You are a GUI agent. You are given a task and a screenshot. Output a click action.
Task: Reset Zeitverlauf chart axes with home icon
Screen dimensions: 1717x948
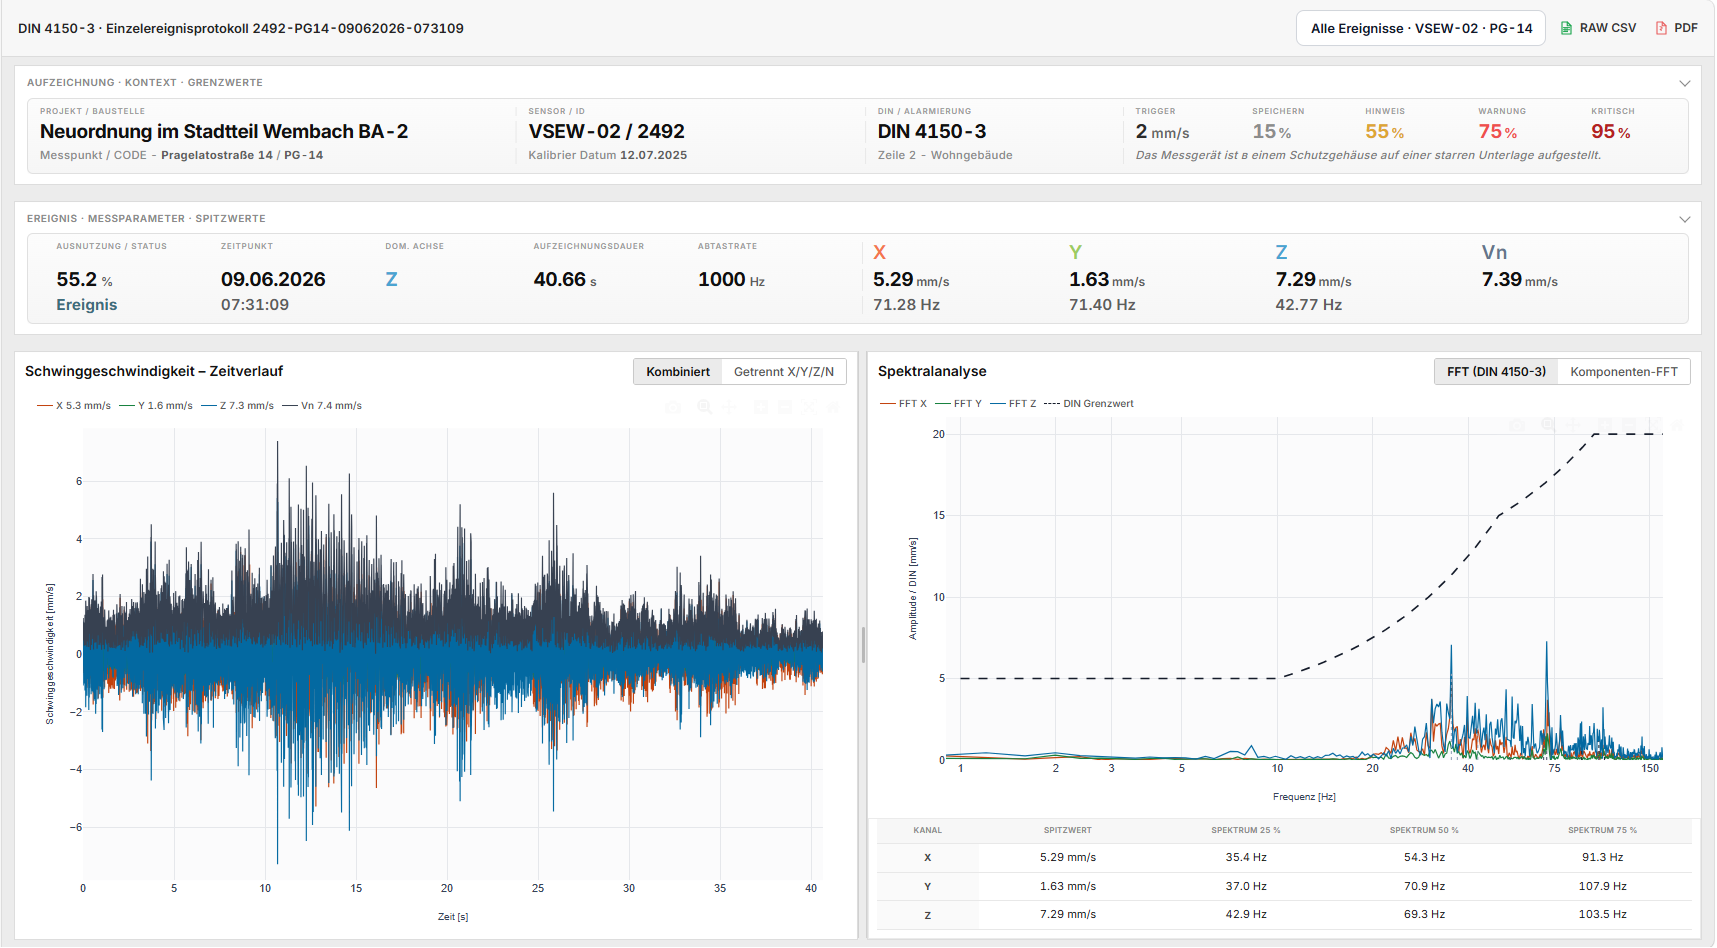tap(833, 407)
